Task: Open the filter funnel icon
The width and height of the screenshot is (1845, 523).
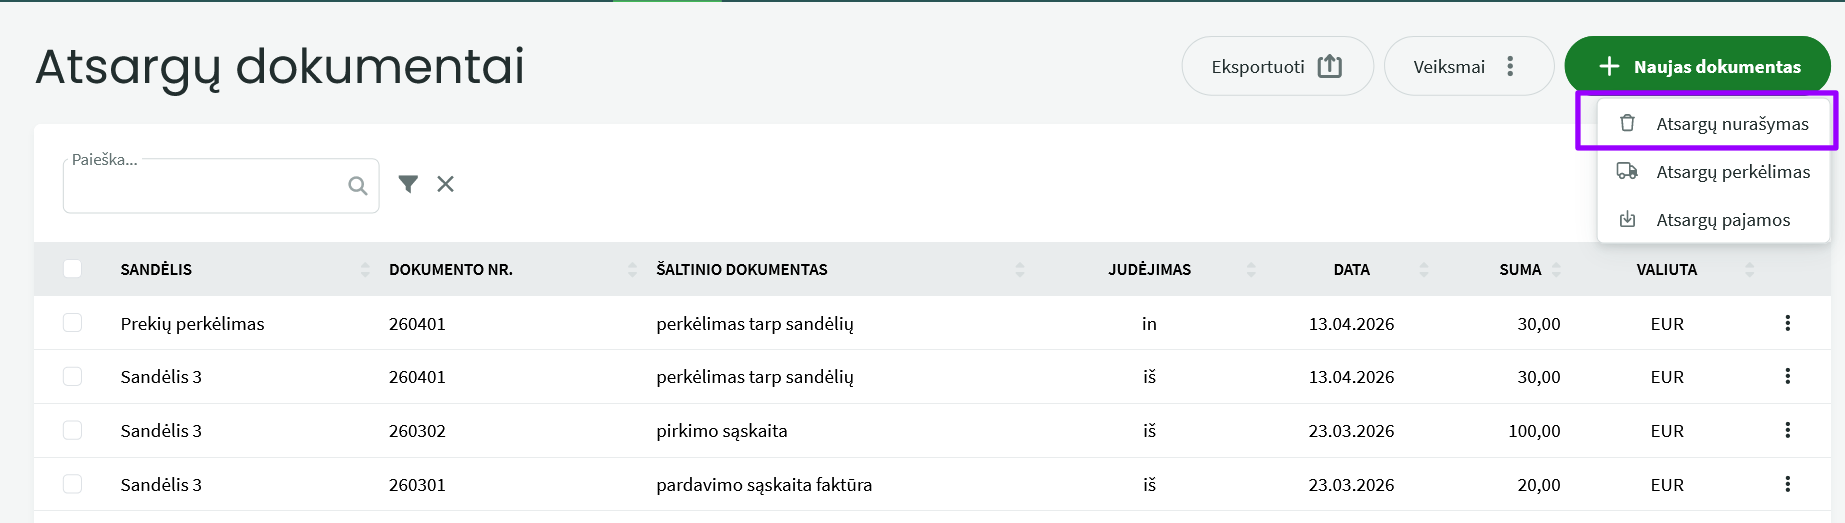Action: [408, 184]
